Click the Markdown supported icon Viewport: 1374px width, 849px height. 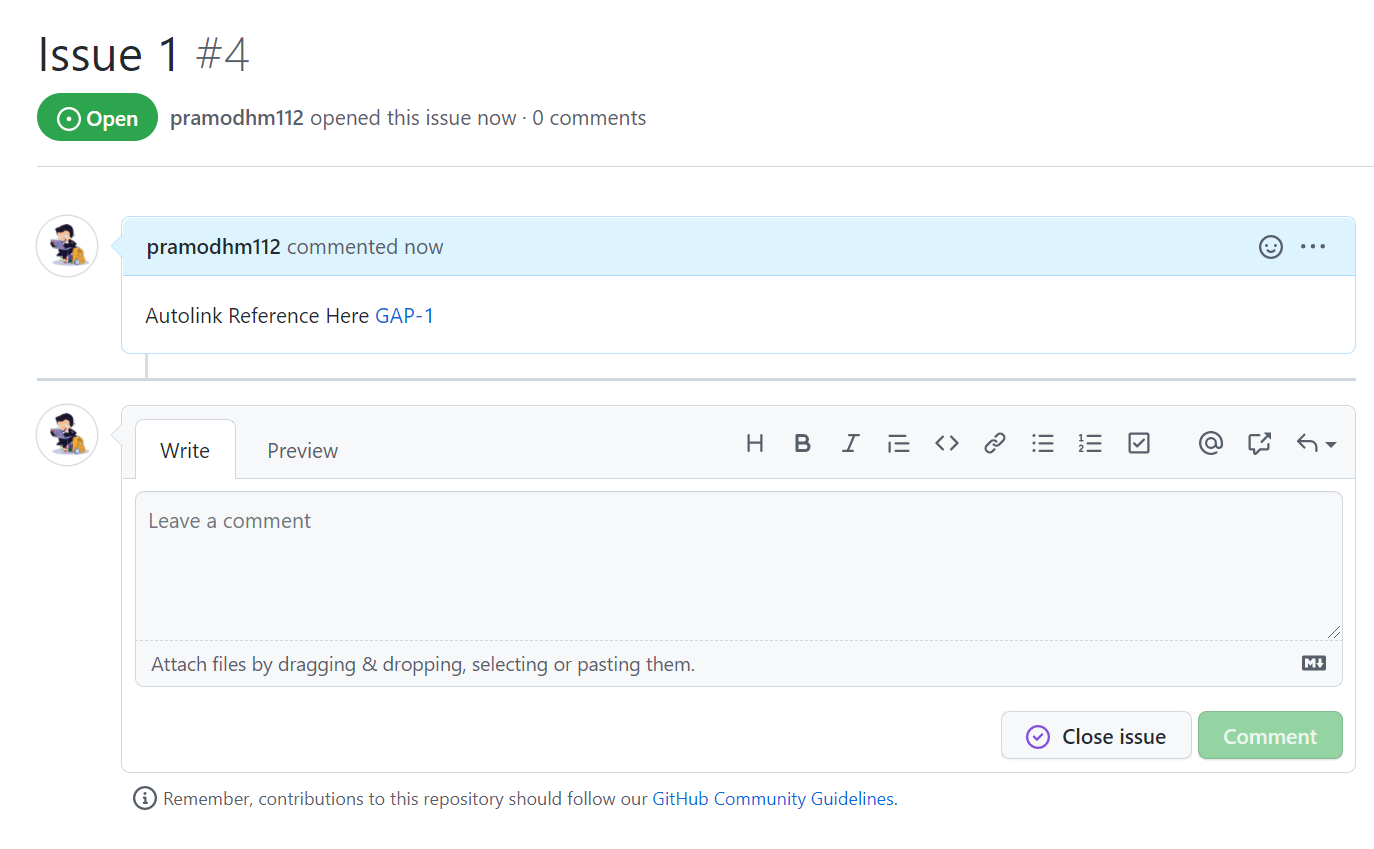click(1314, 663)
